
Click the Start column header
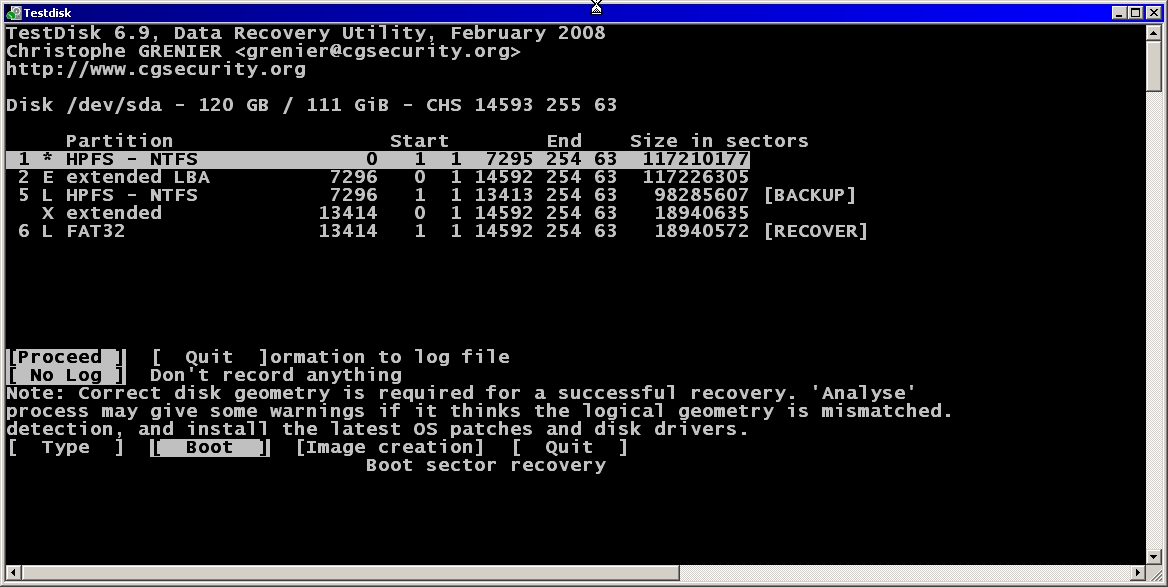tap(419, 141)
